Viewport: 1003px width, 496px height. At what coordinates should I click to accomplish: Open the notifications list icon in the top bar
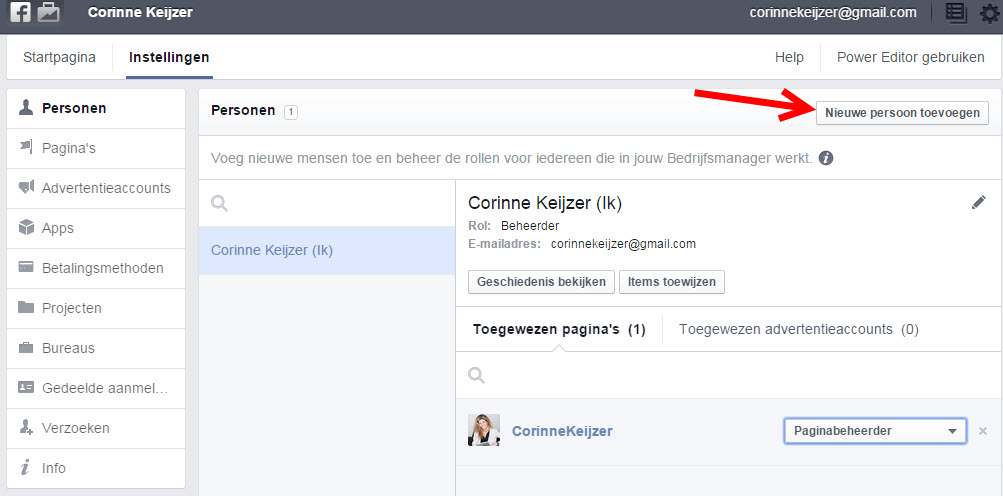pos(956,13)
